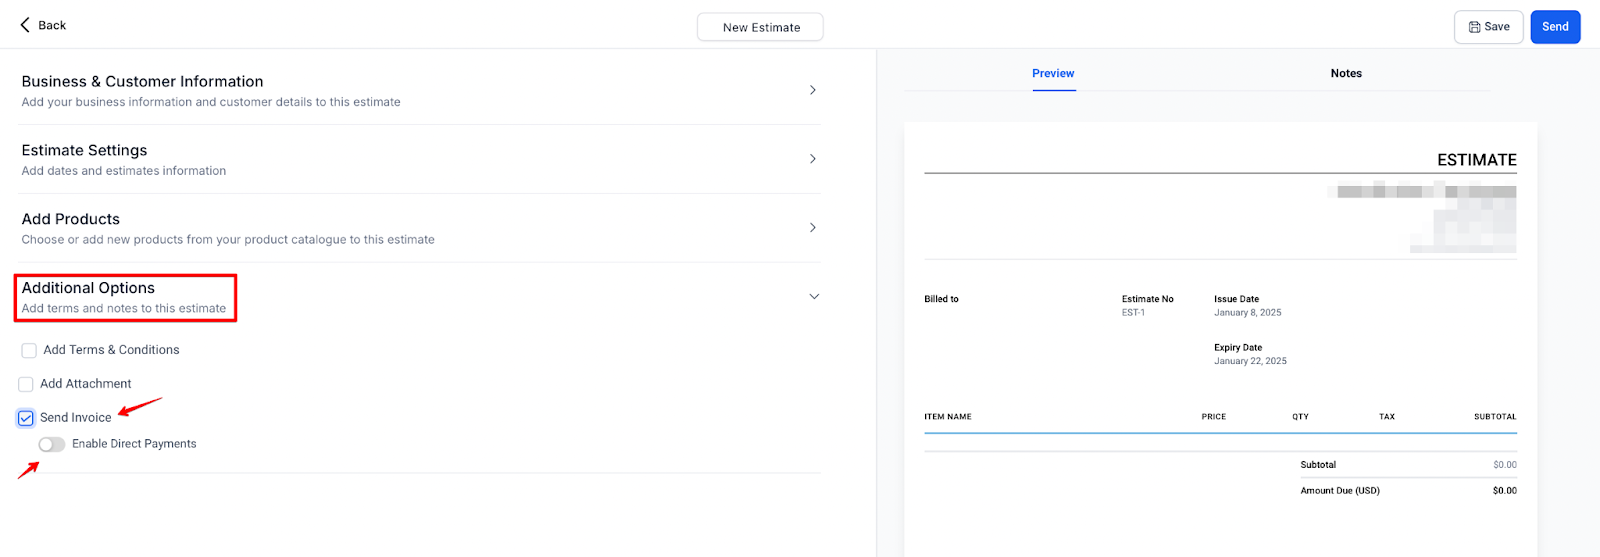Screen dimensions: 1600x557
Task: Turn on Enable Direct Payments toggle
Action: coord(52,445)
